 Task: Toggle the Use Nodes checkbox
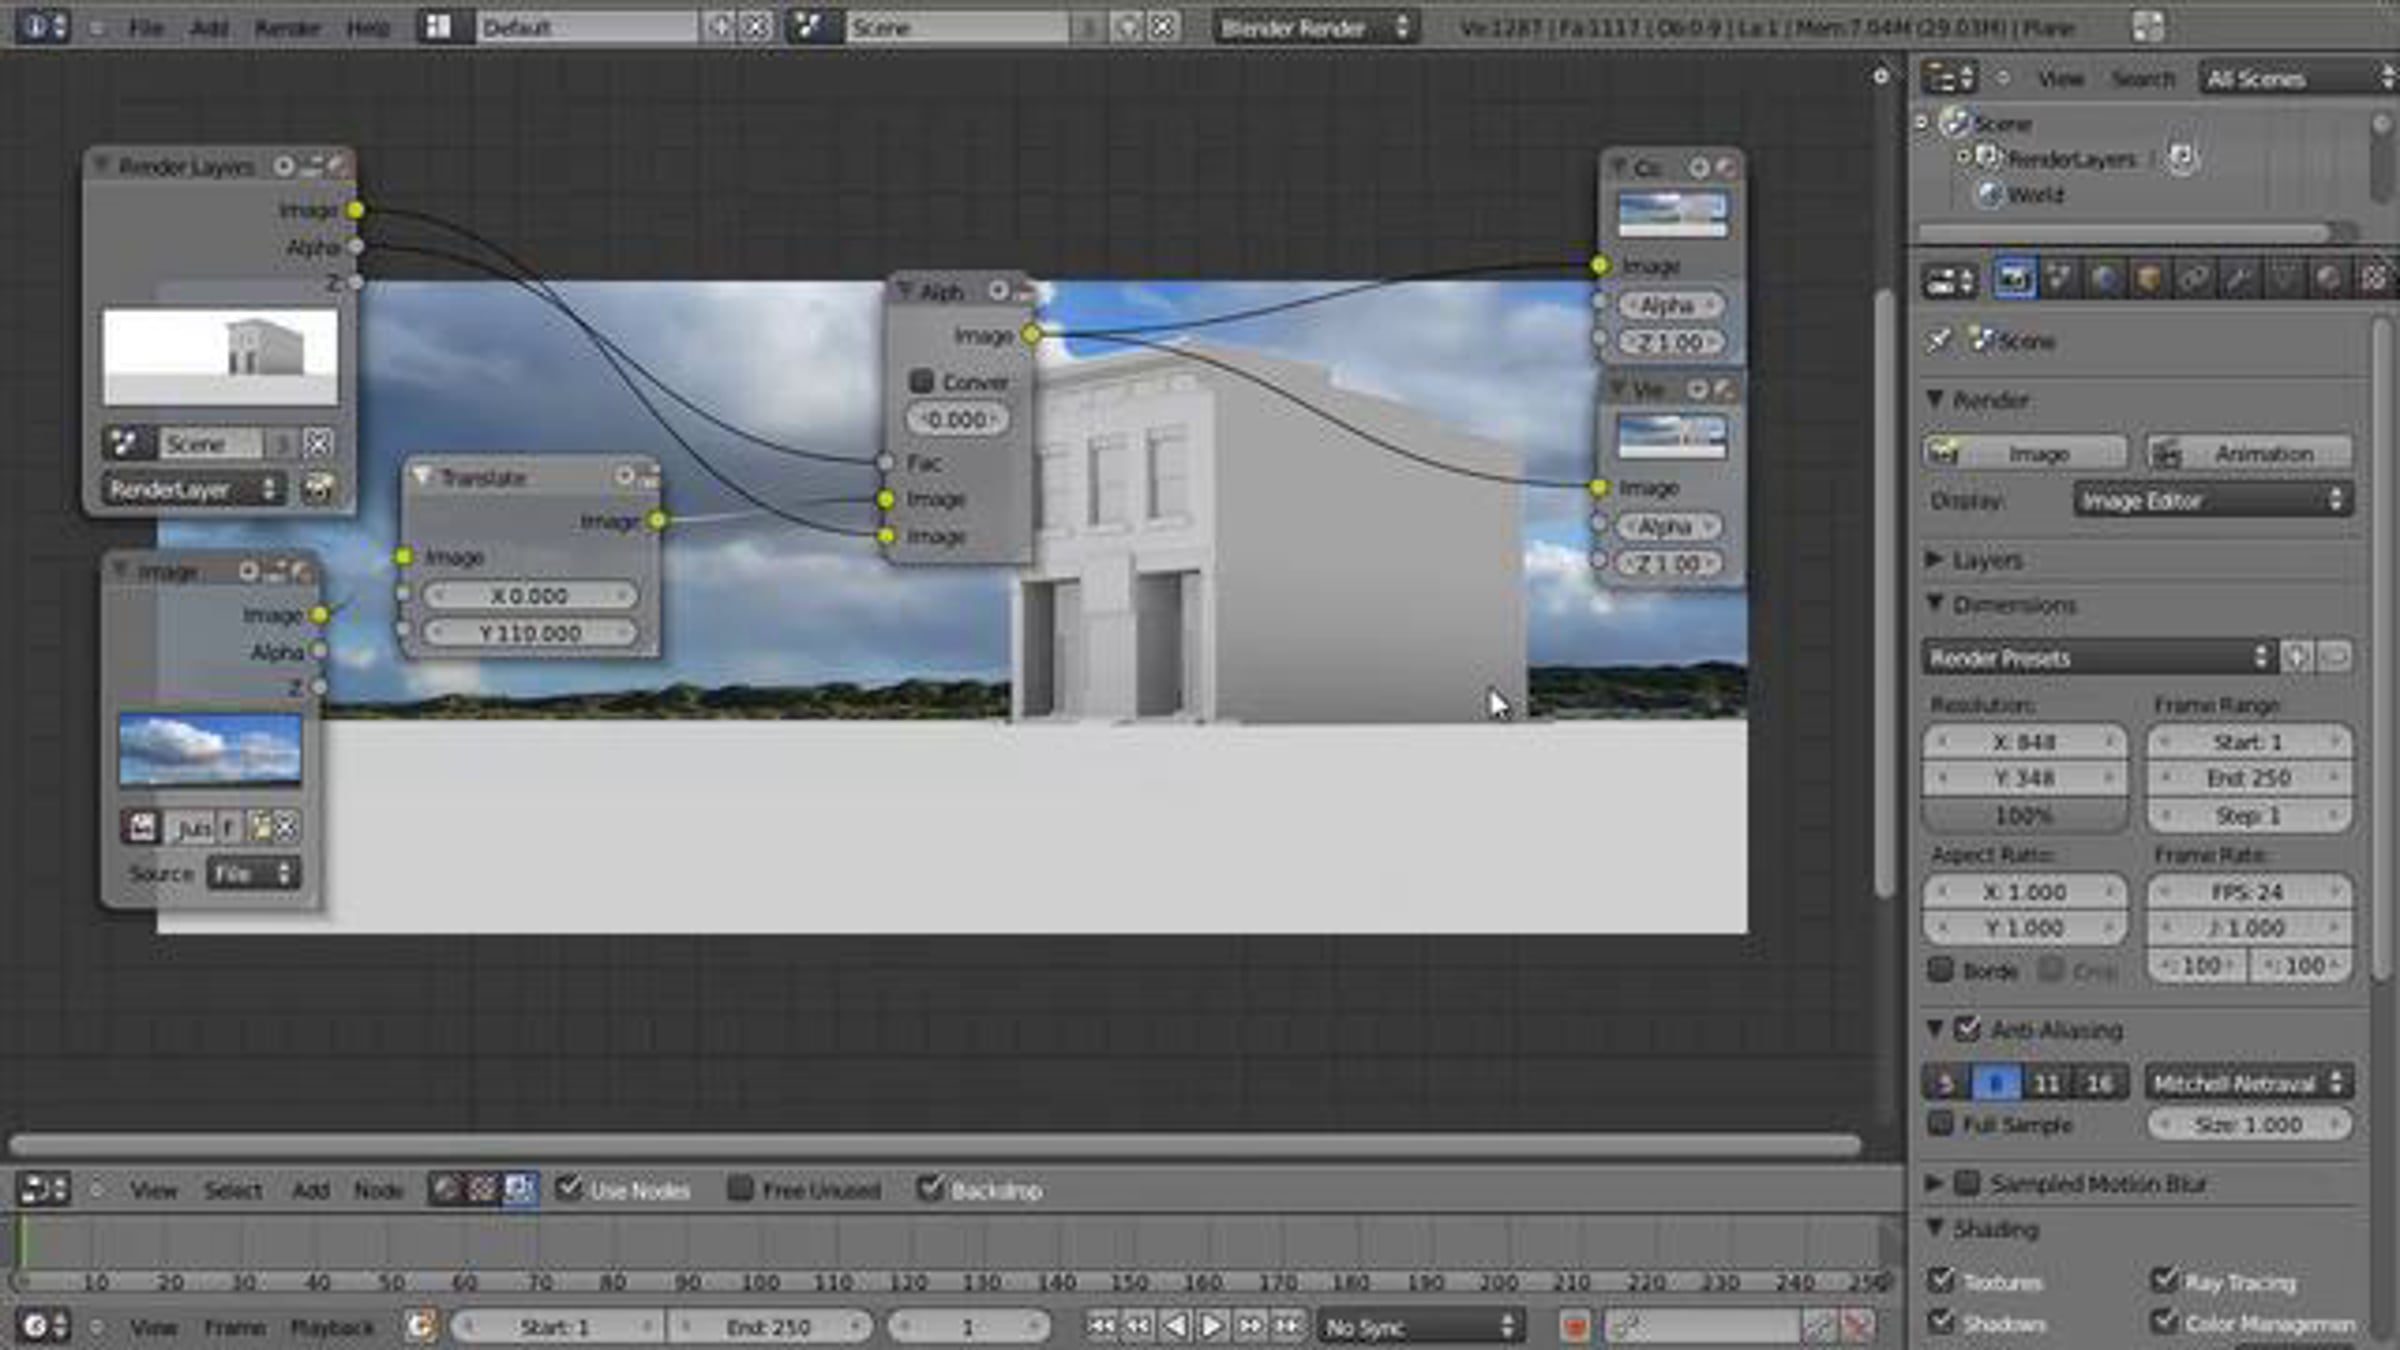point(569,1189)
